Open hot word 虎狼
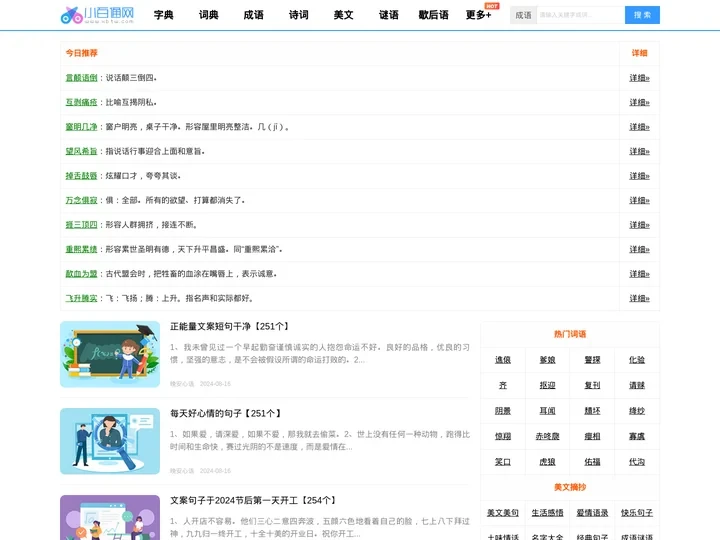This screenshot has width=720, height=540. pos(547,462)
